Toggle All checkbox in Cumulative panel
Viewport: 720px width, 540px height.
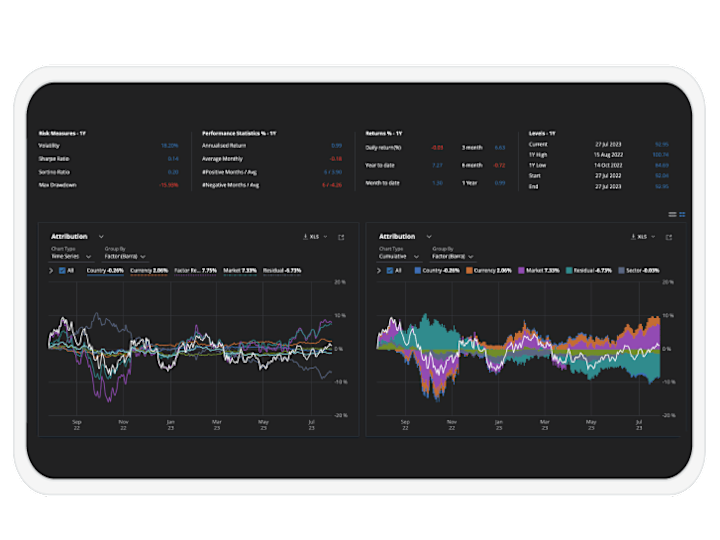point(390,271)
